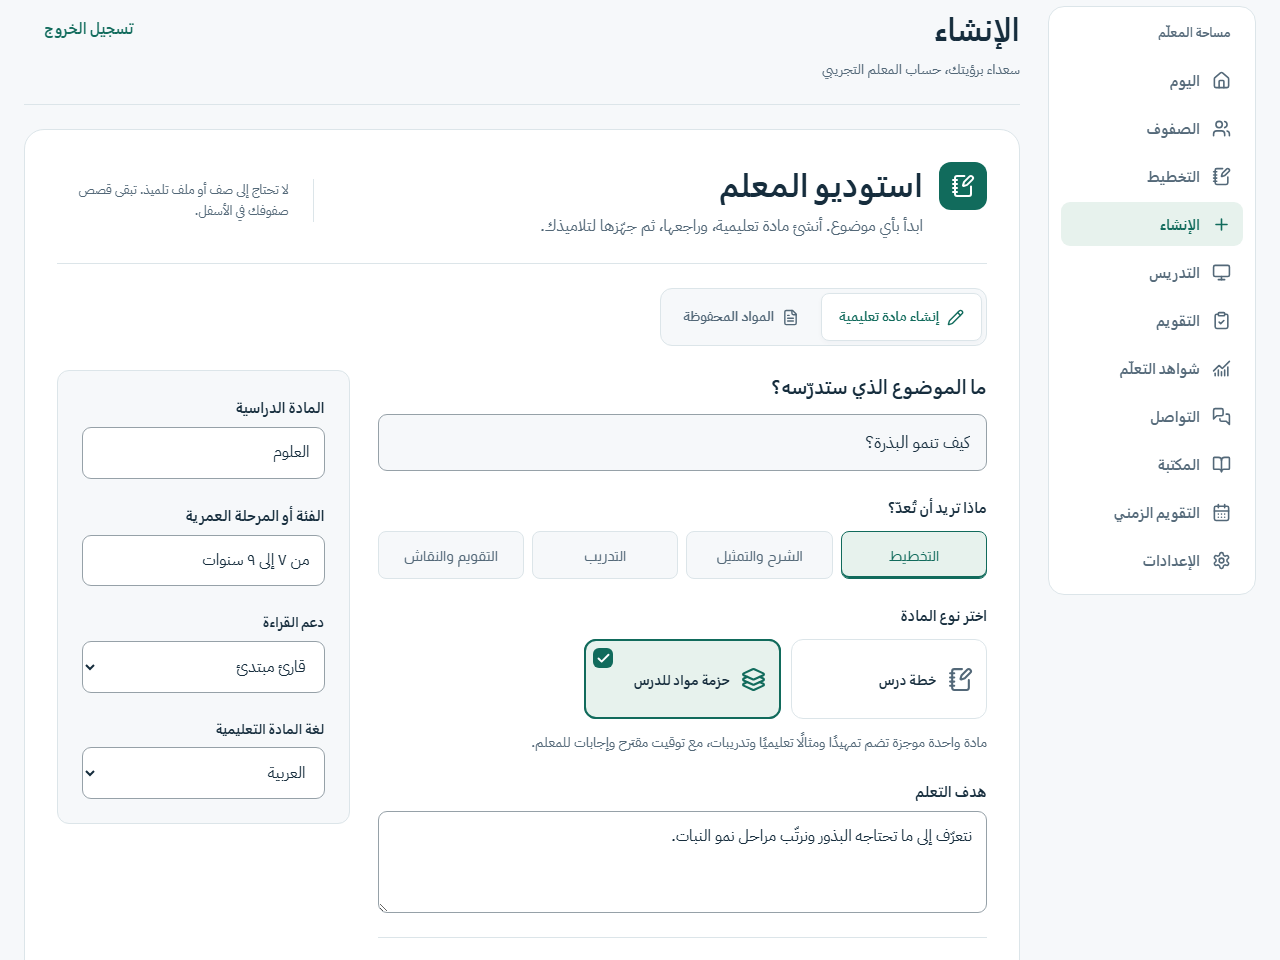Open the دعم القراءة dropdown

[x=203, y=667]
